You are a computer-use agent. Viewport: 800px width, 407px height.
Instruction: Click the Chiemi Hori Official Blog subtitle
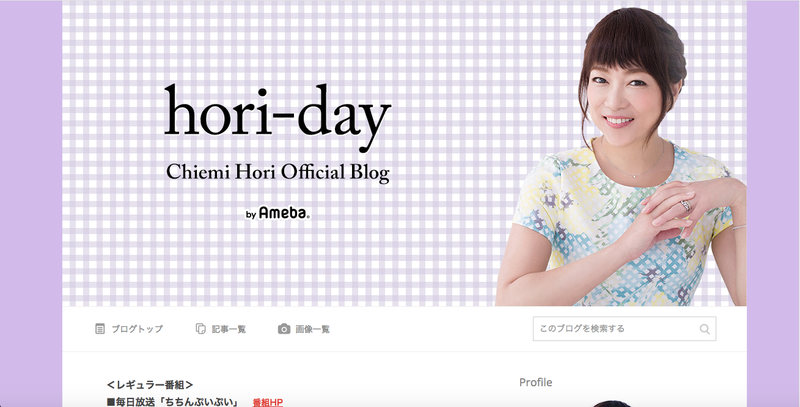tap(278, 172)
